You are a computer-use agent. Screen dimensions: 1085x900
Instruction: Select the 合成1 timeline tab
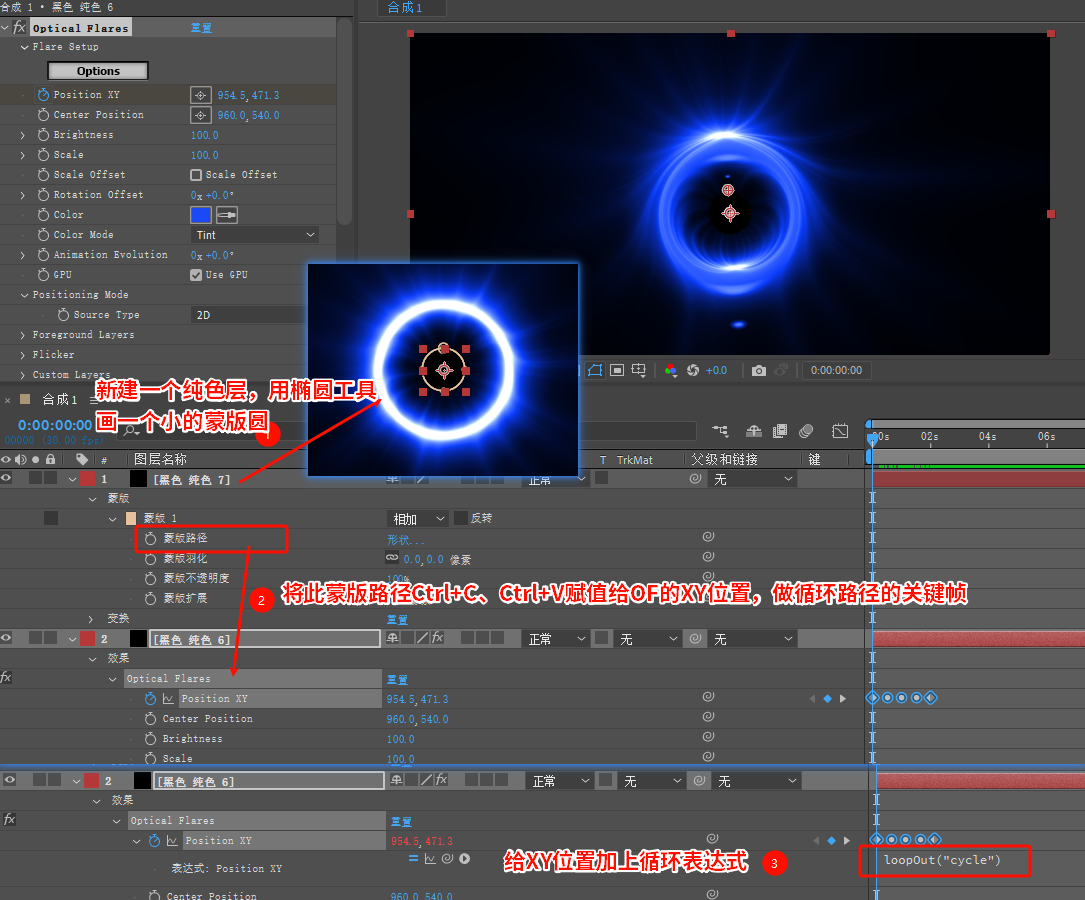[x=60, y=399]
